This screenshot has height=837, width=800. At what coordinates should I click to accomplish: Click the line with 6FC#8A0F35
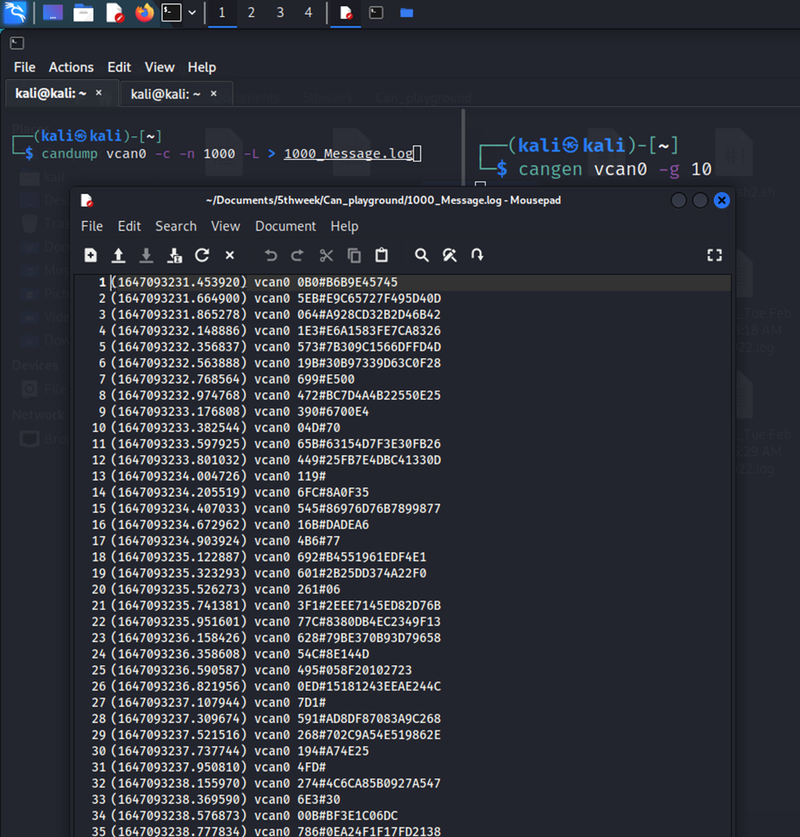click(403, 492)
